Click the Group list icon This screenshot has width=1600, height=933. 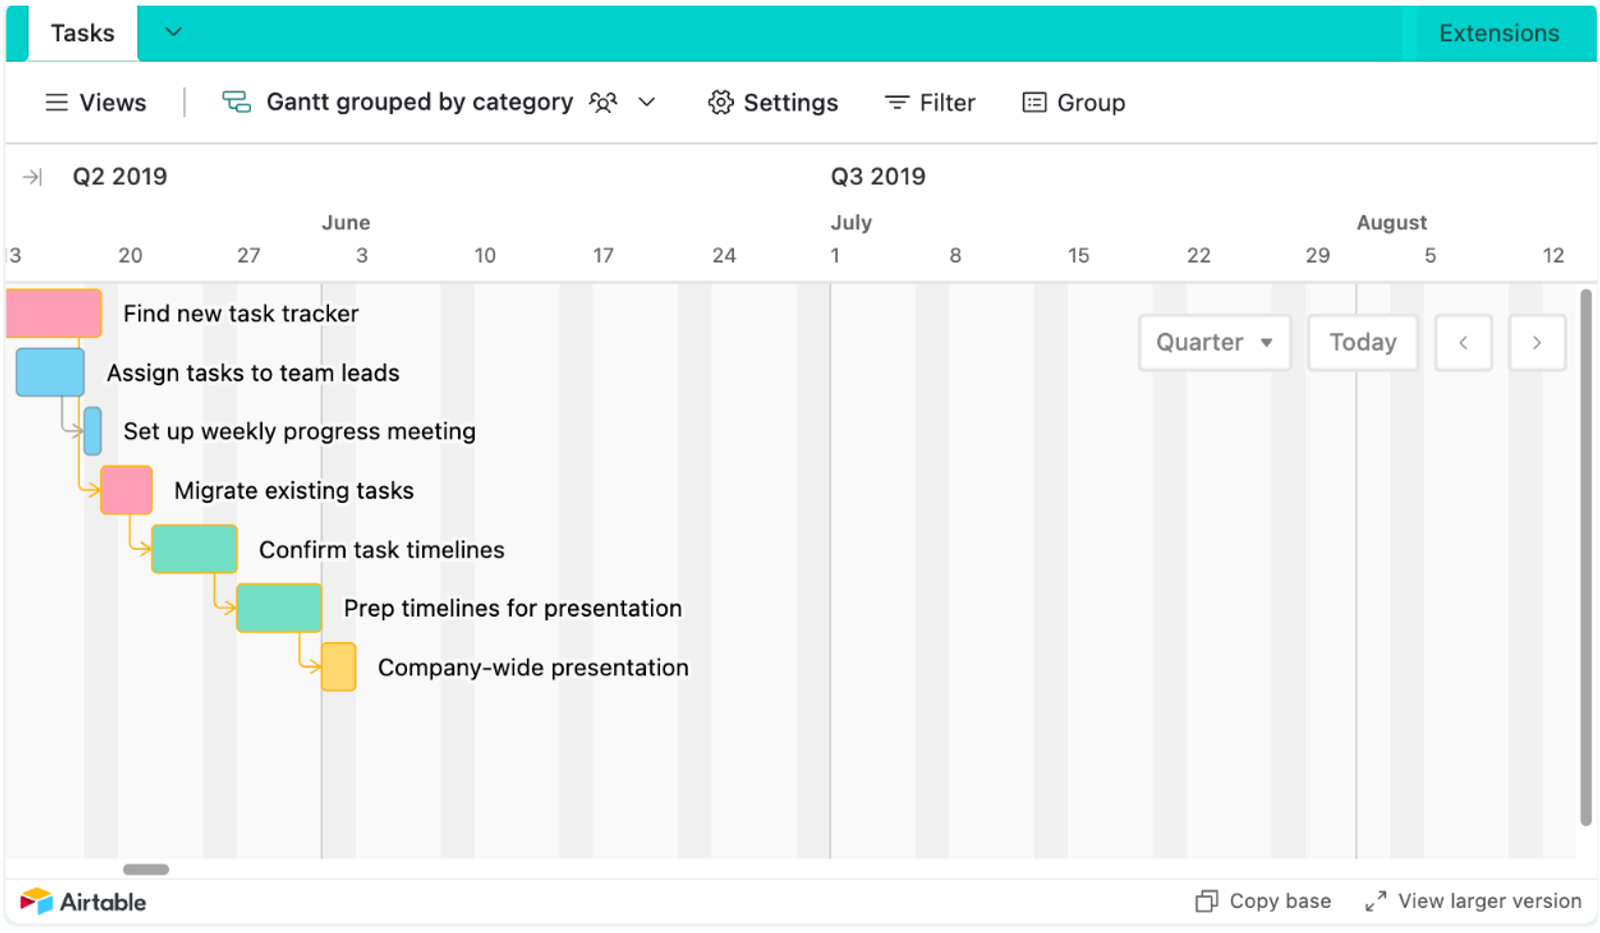(x=1034, y=102)
